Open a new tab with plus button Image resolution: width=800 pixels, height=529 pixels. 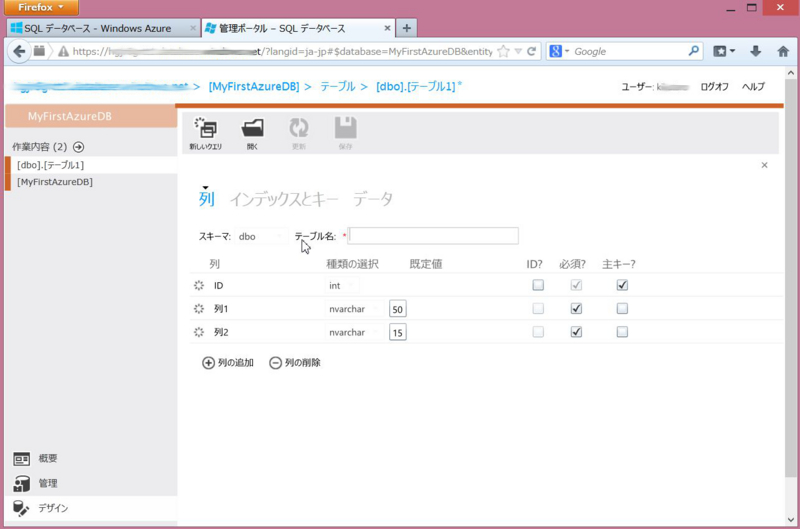pyautogui.click(x=407, y=28)
